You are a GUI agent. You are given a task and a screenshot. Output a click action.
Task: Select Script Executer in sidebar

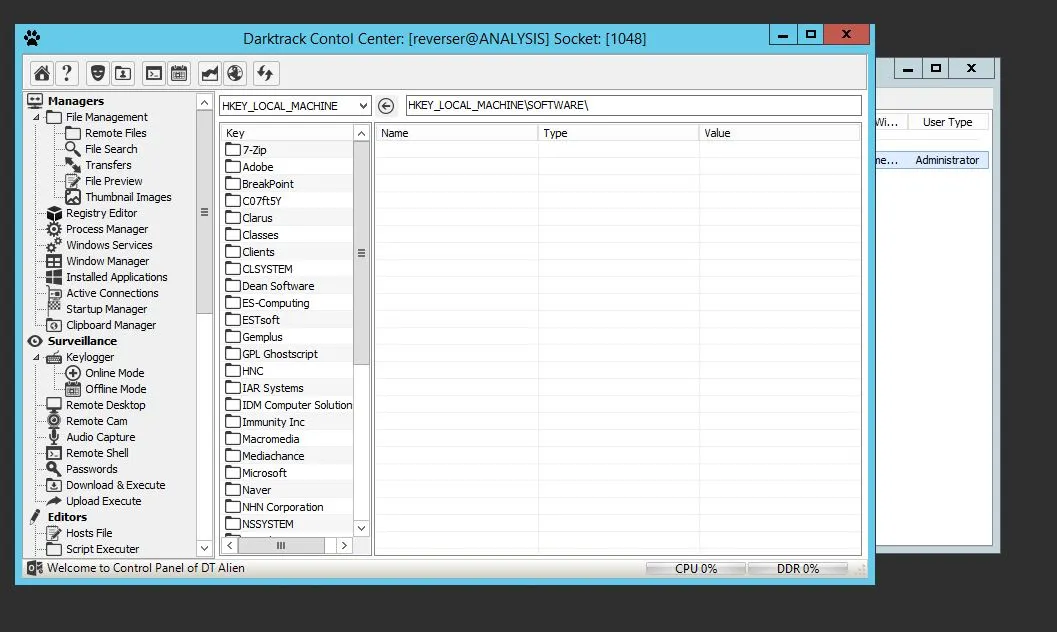[102, 549]
